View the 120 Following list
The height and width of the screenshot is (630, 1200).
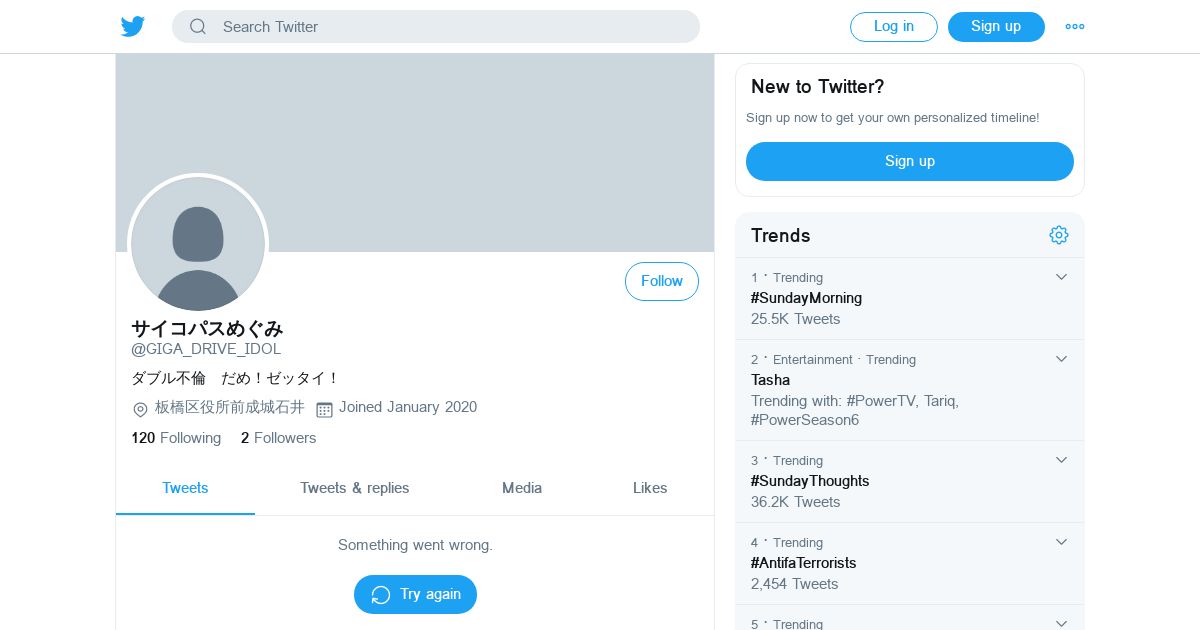176,438
